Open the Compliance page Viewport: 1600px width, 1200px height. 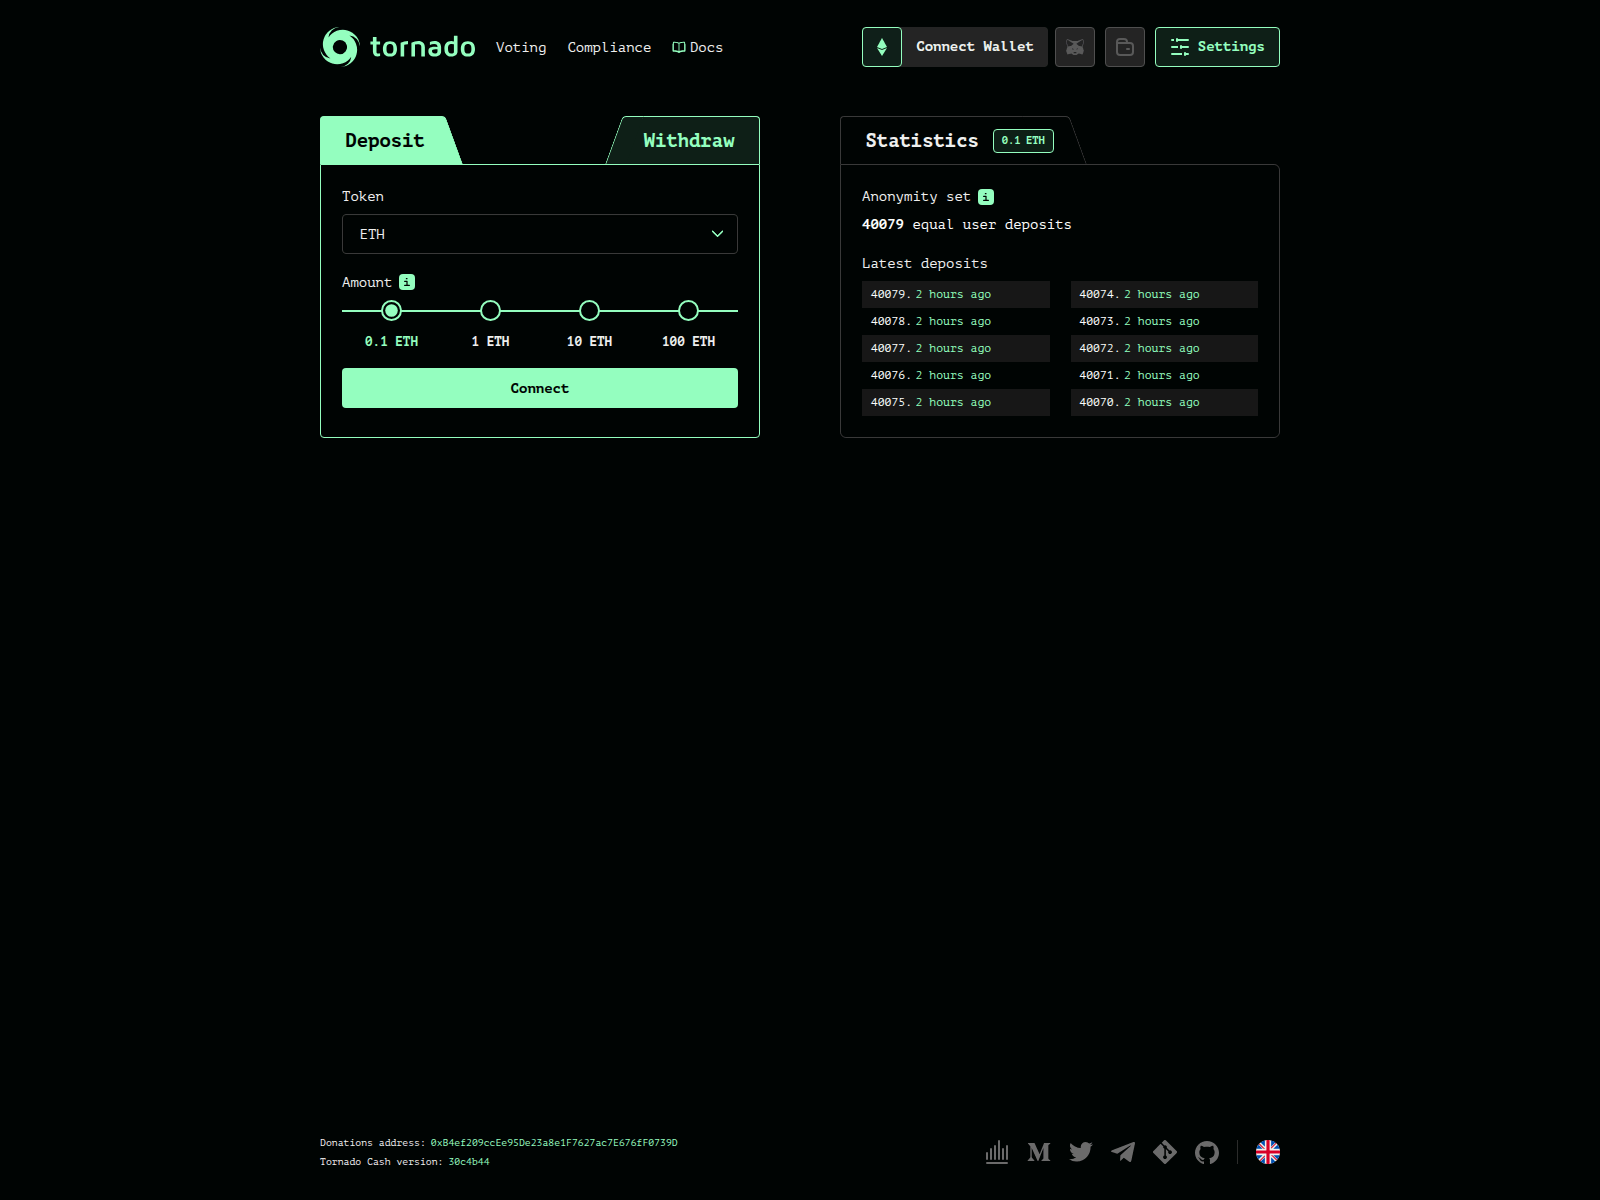coord(609,47)
